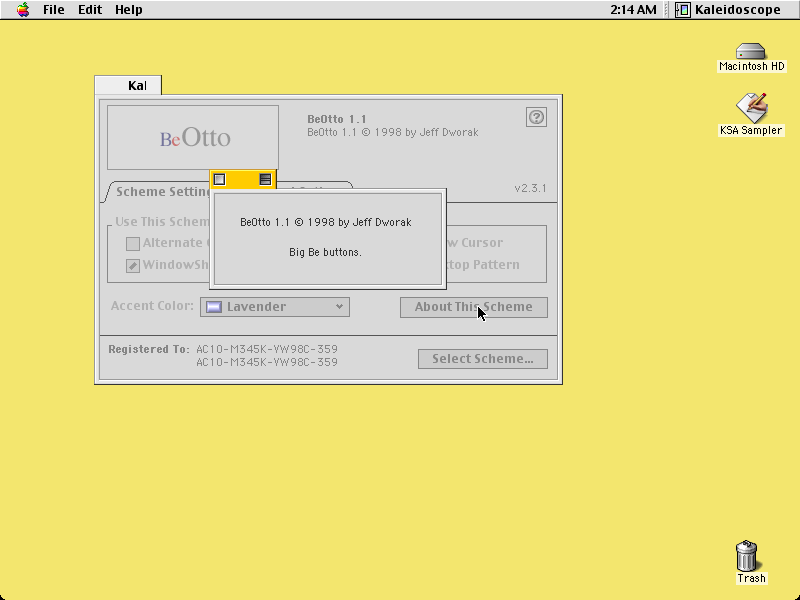The height and width of the screenshot is (600, 800).
Task: Open the Apple menu
Action: tap(23, 10)
